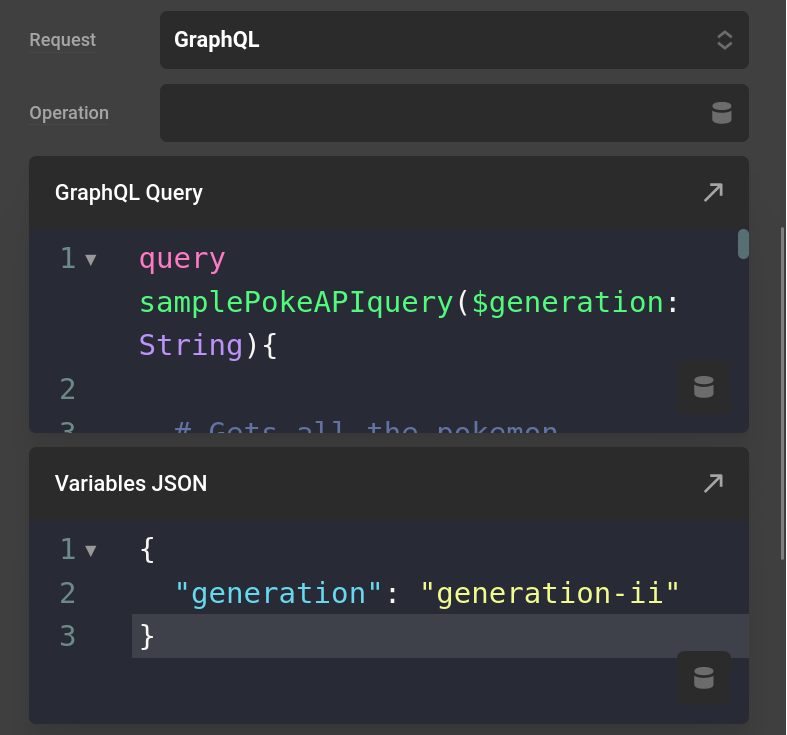
Task: Click the Operation label
Action: coord(69,113)
